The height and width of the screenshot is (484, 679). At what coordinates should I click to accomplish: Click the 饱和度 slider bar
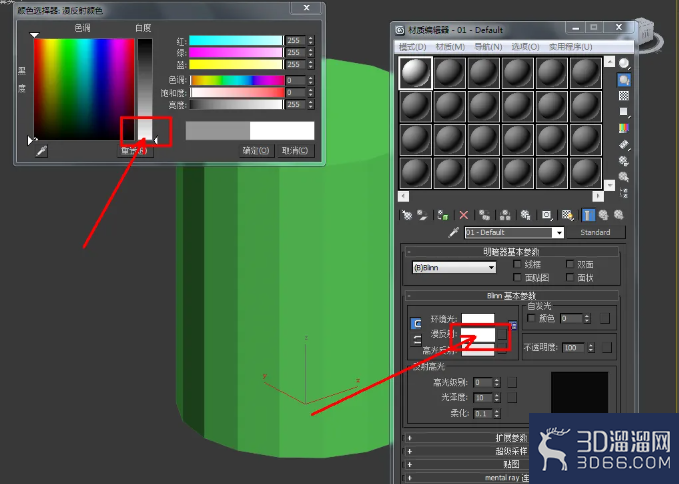(x=237, y=92)
